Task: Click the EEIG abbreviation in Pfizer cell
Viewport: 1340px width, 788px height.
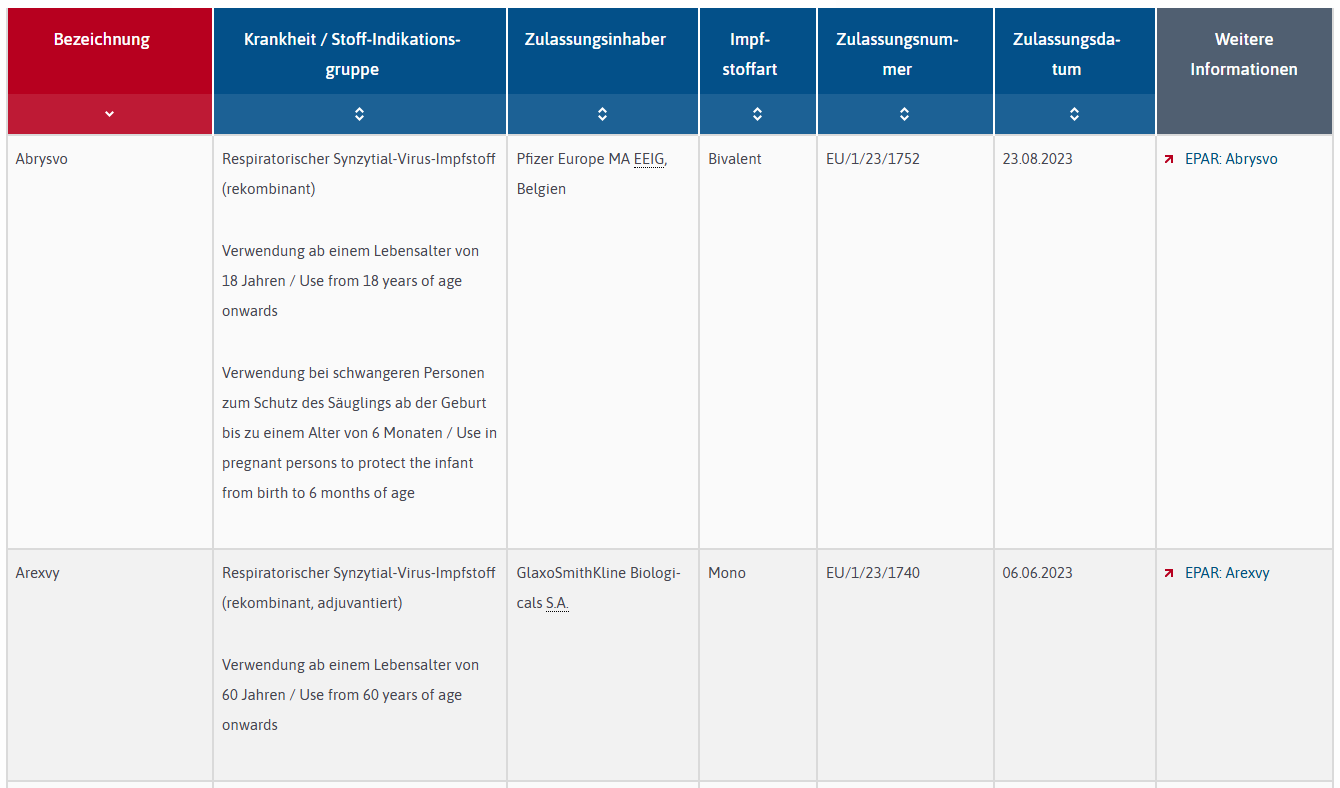Action: pos(649,159)
